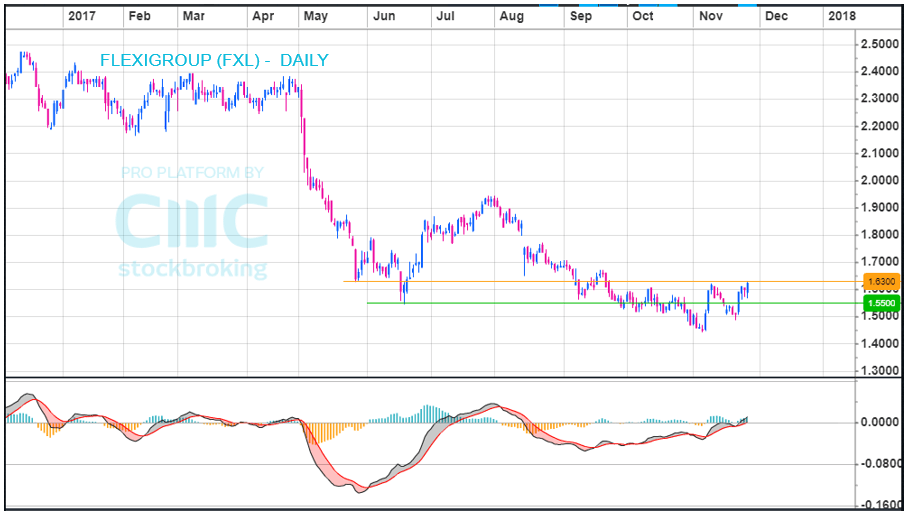Screen dimensions: 912x515
Task: Click the 1.3000 value on the price axis
Action: coord(880,371)
